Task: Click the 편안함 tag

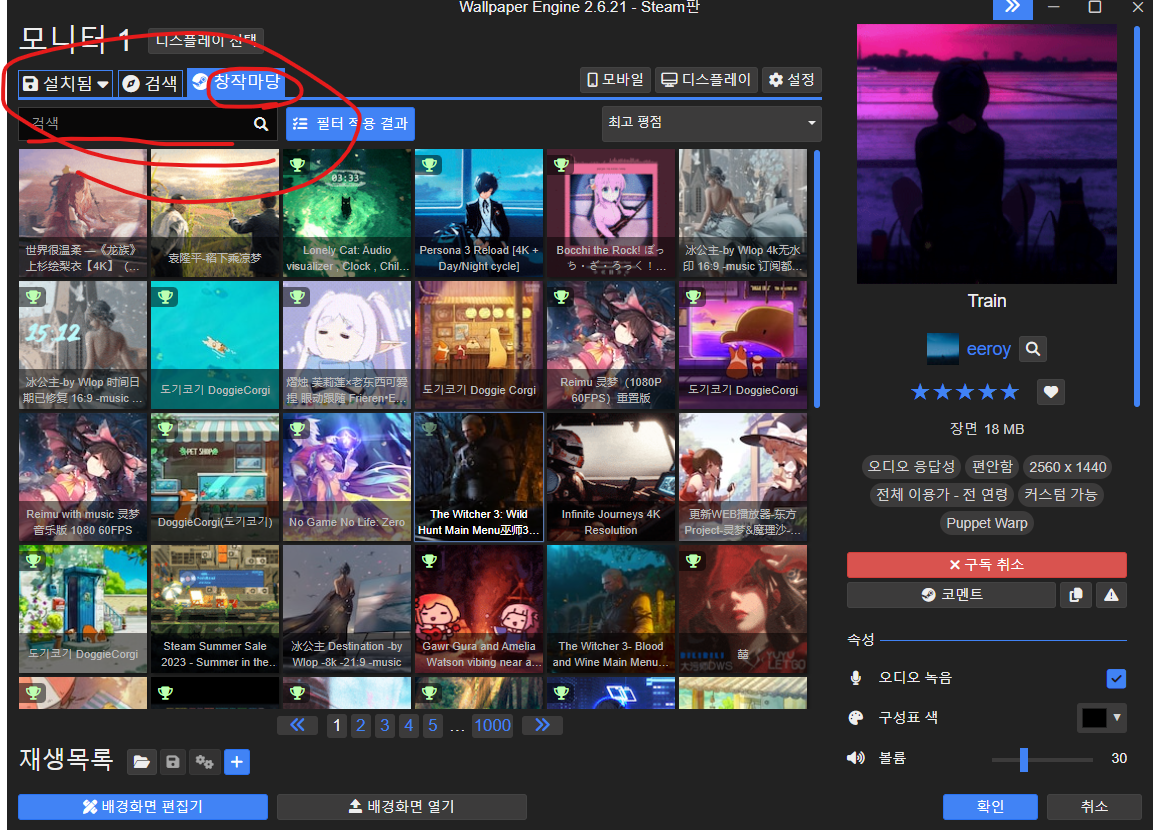Action: 992,467
